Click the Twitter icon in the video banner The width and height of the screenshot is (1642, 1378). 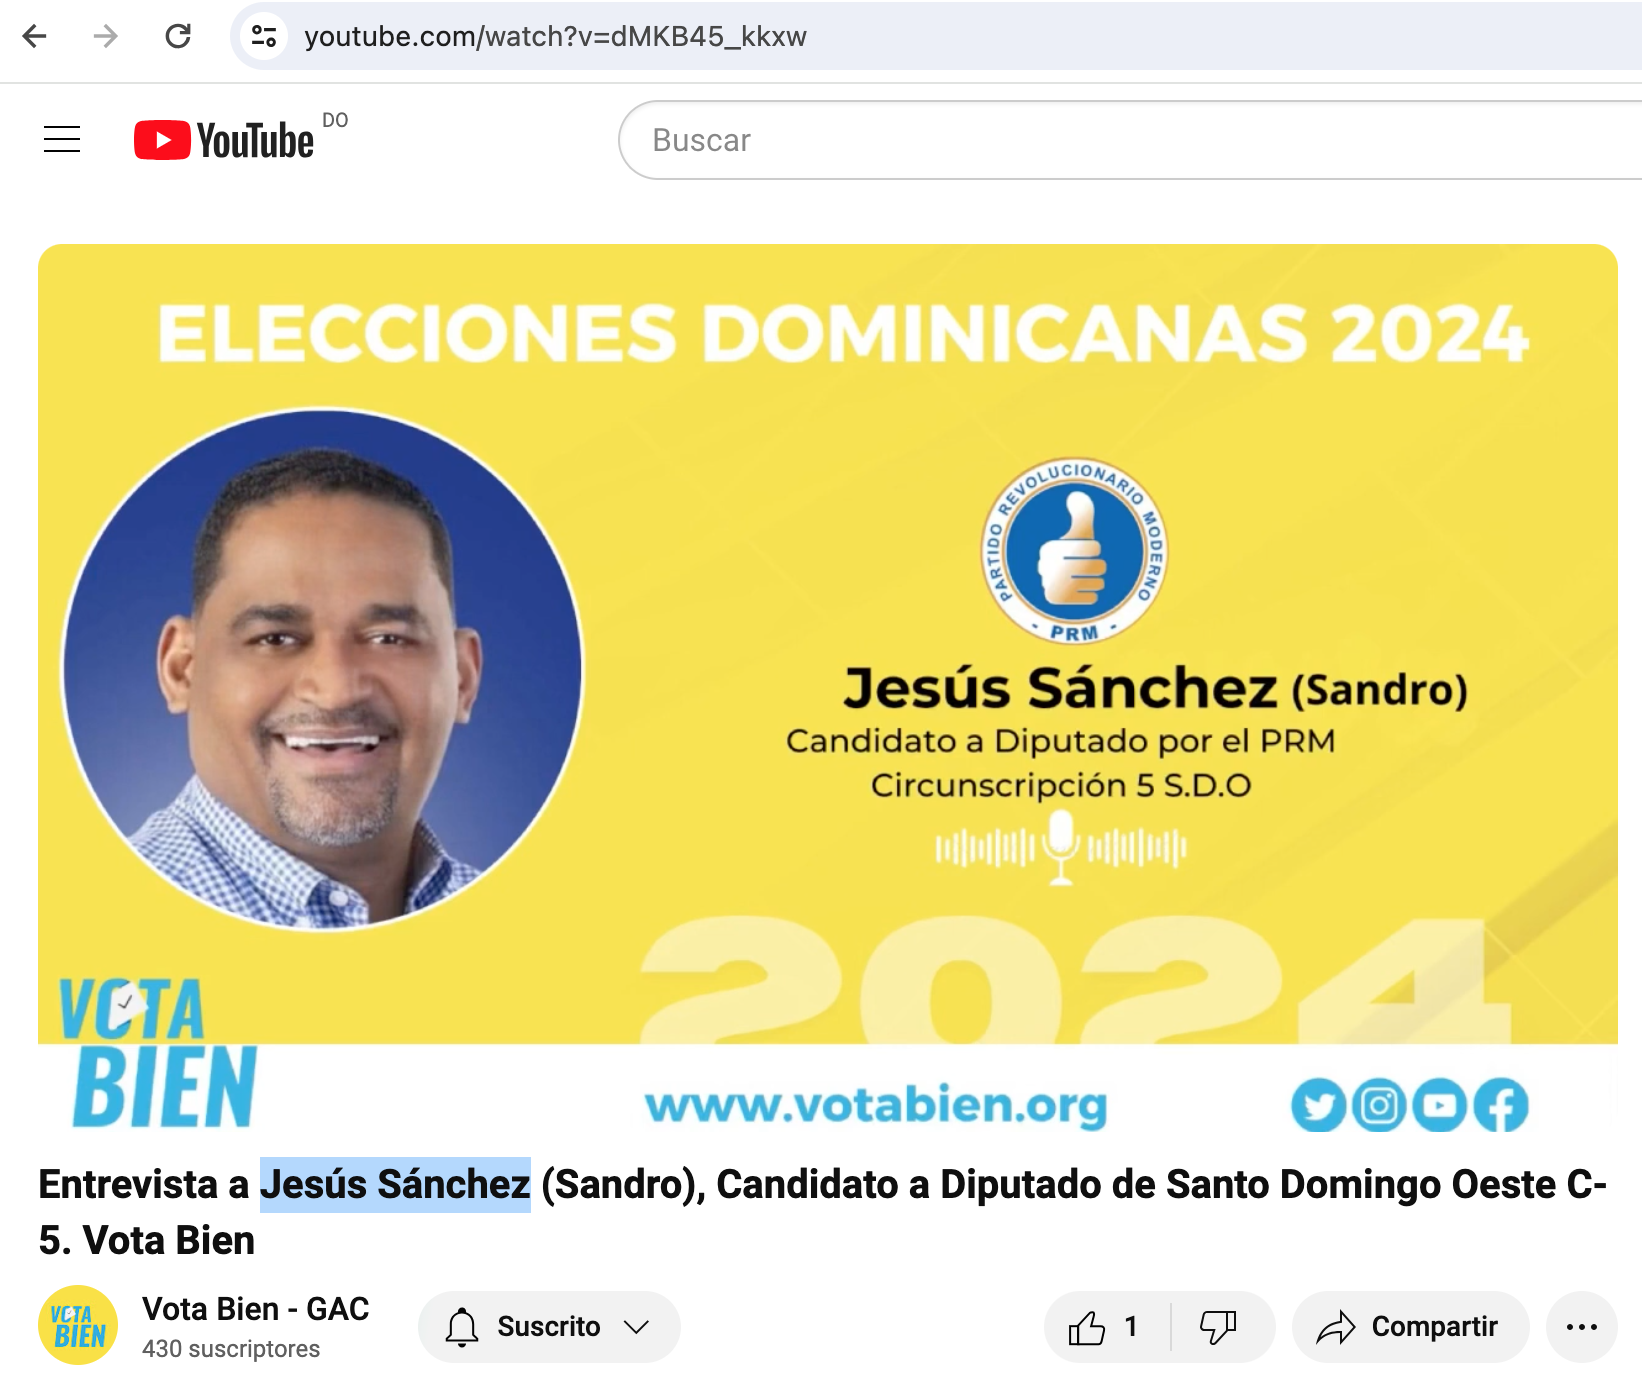point(1318,1105)
